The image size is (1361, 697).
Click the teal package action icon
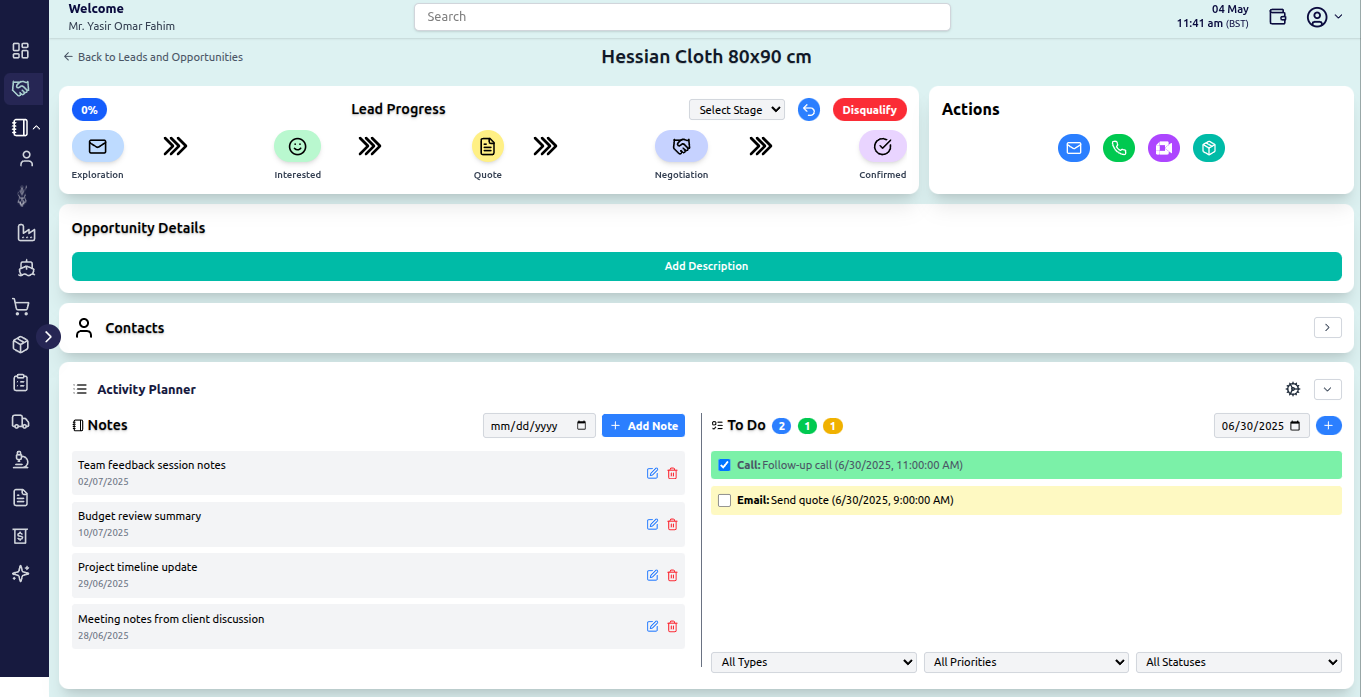pyautogui.click(x=1209, y=148)
